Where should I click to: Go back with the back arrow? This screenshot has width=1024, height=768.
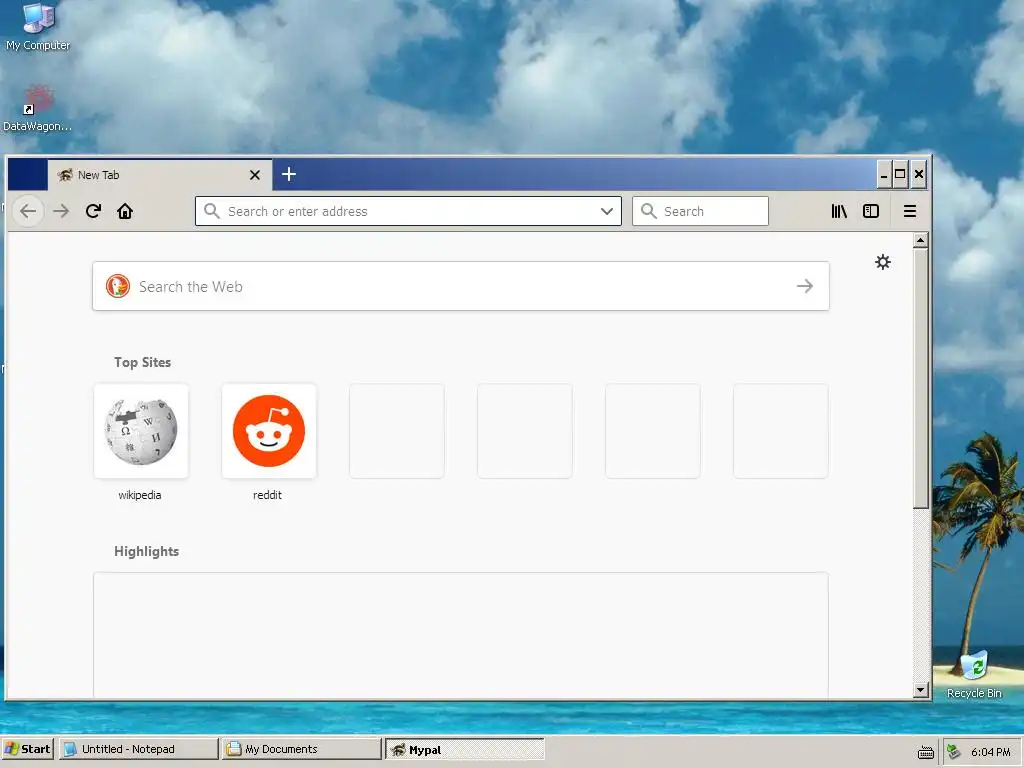tap(28, 211)
